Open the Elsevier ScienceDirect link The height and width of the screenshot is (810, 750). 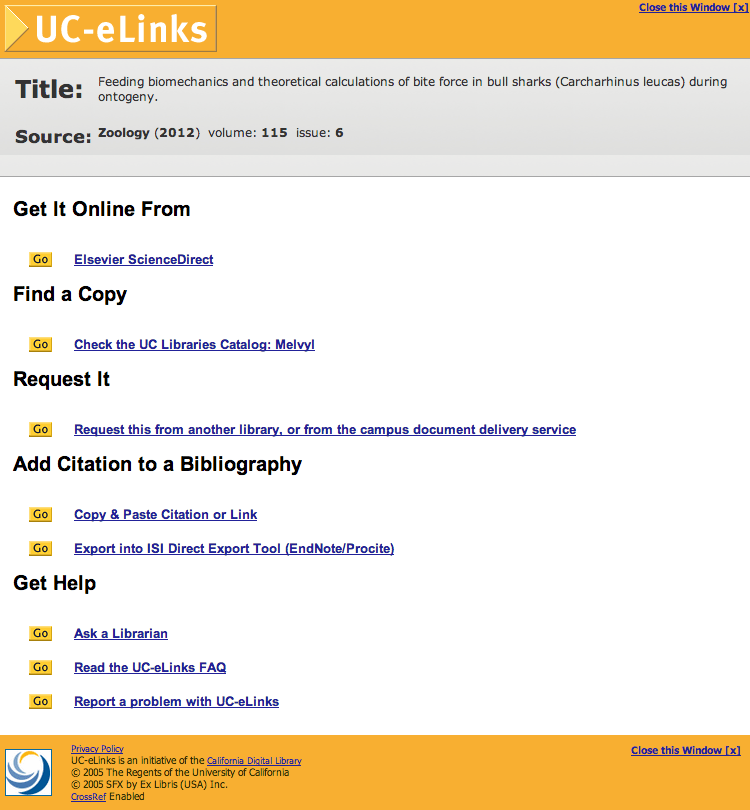pos(144,259)
